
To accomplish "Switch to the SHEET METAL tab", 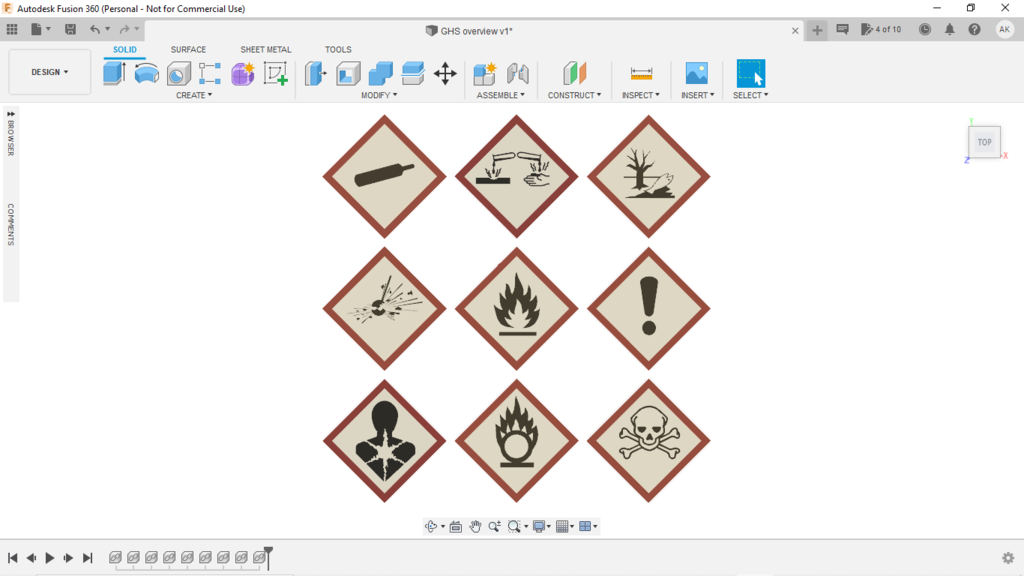I will pos(266,50).
